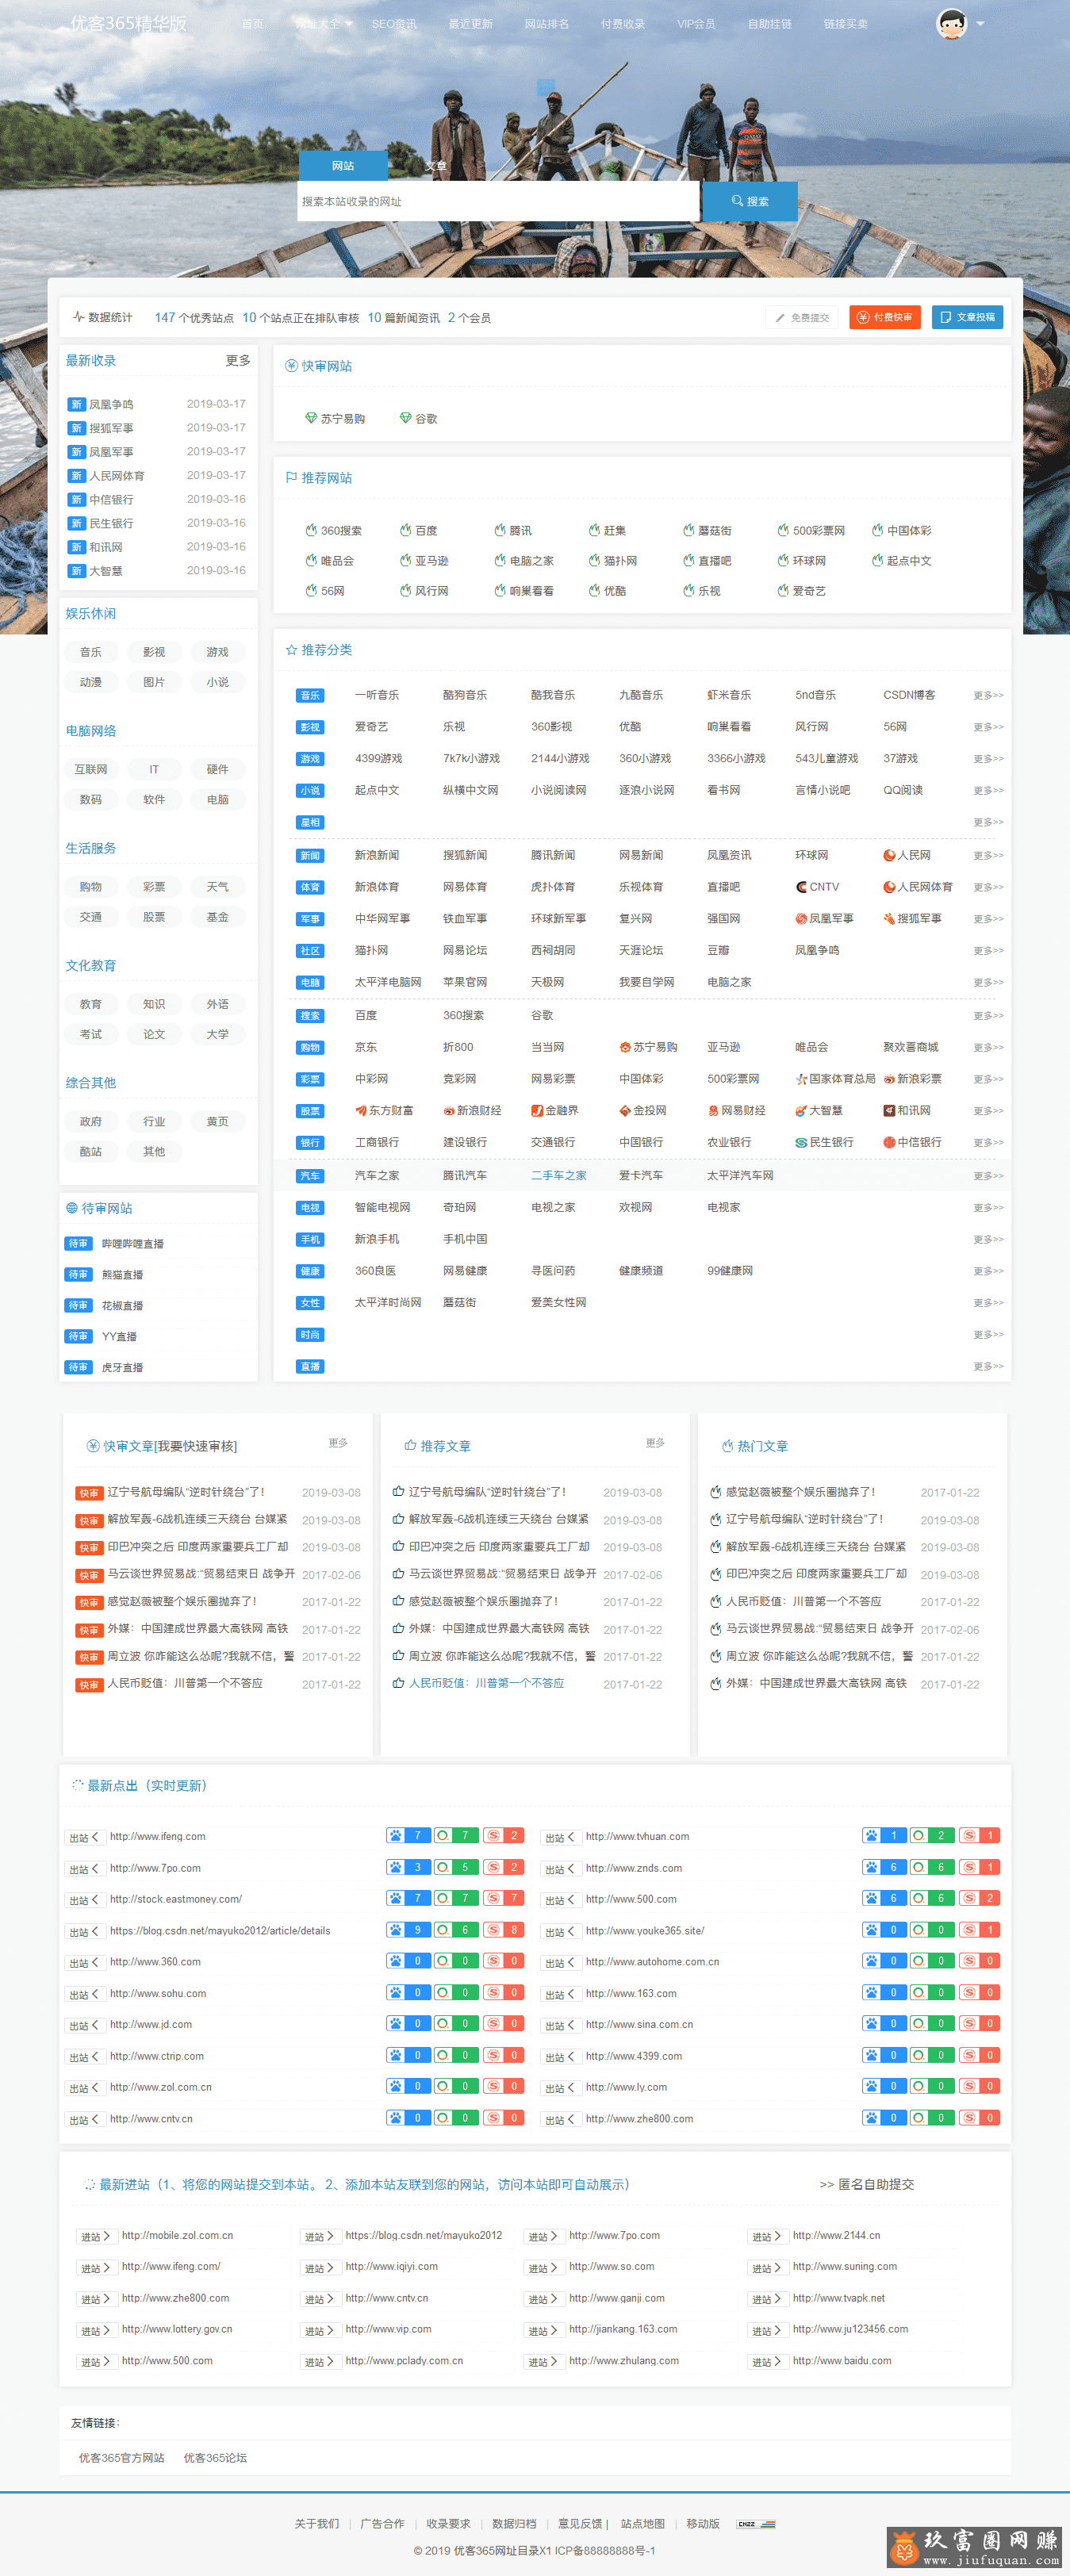
Task: Open 更多>> on the 音乐 category row
Action: point(988,695)
